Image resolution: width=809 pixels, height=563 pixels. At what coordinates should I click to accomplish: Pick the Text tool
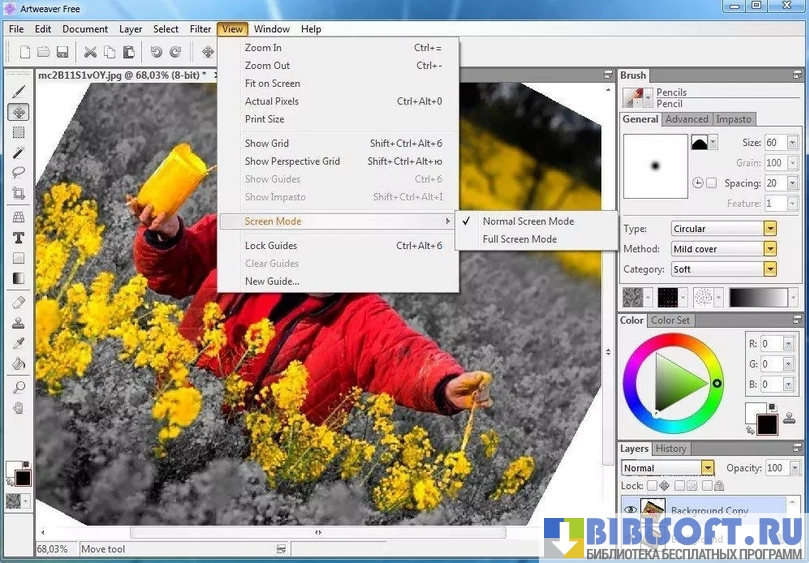tap(18, 238)
